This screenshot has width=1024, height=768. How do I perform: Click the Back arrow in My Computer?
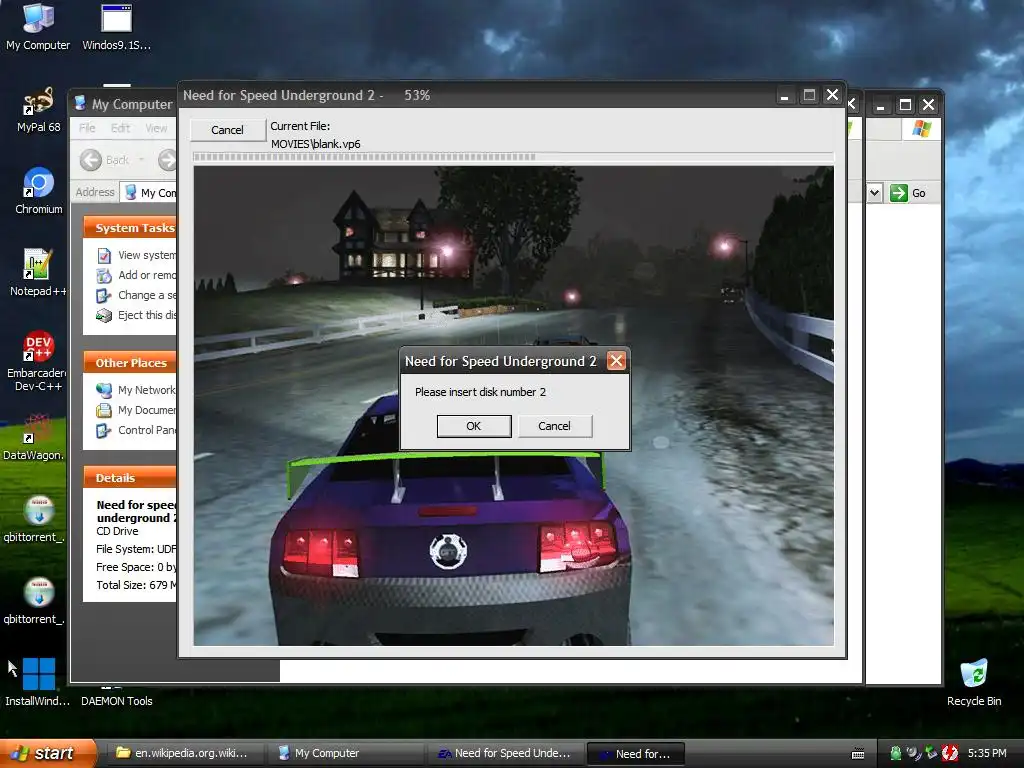[x=91, y=160]
